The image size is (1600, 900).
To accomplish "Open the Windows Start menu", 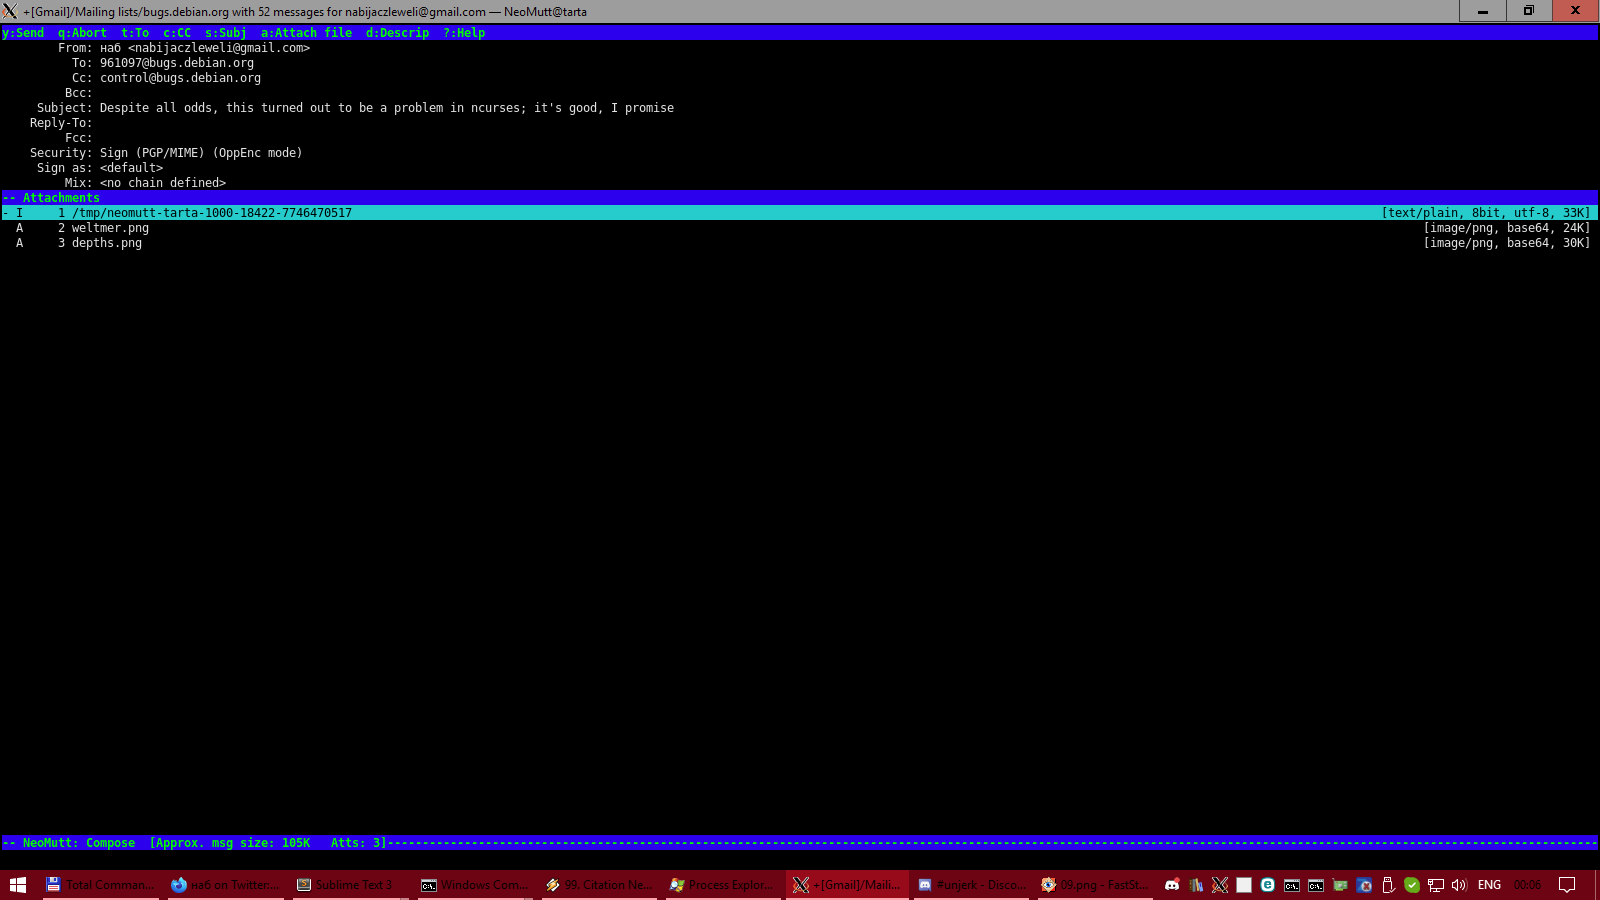I will [18, 885].
